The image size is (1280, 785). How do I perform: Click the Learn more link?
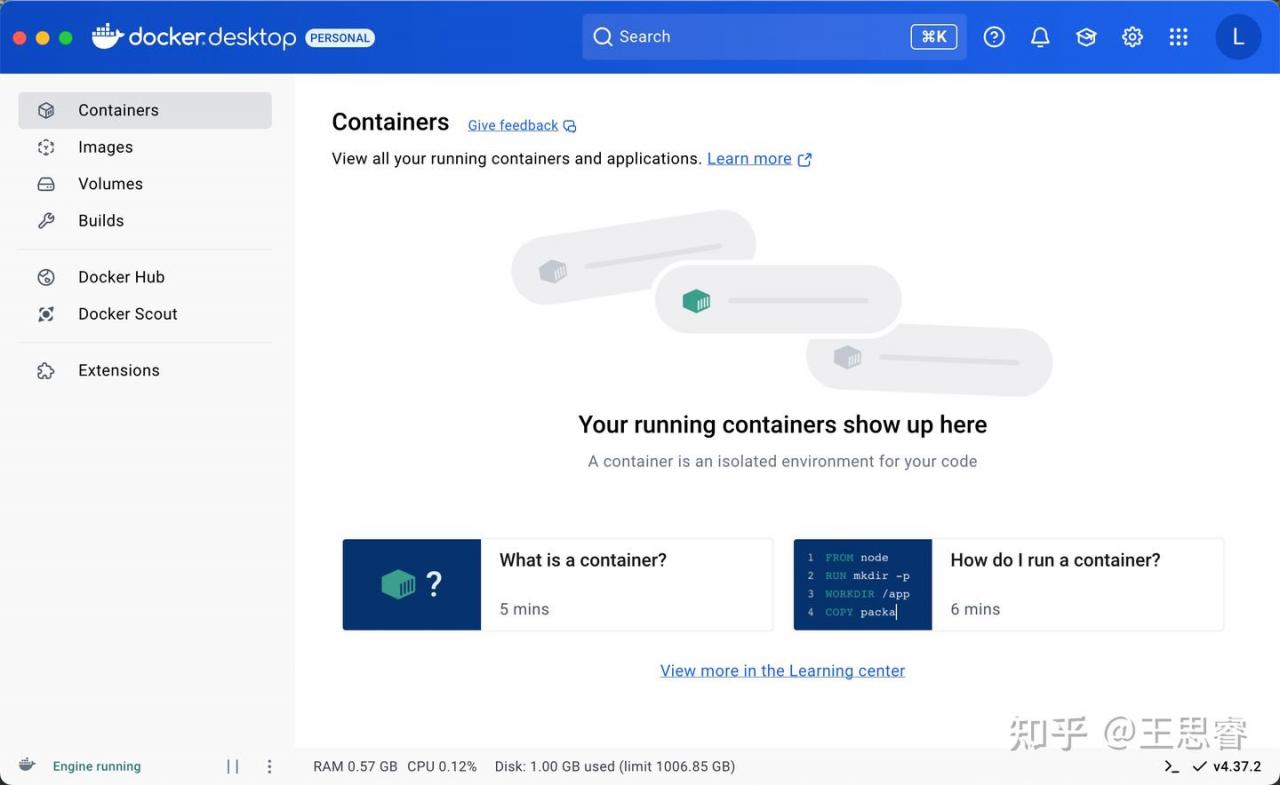pyautogui.click(x=749, y=158)
